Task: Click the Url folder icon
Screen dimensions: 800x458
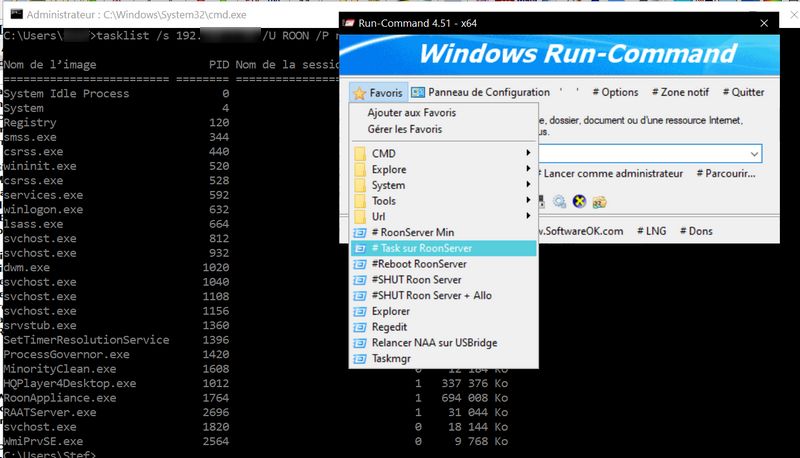Action: pos(360,217)
